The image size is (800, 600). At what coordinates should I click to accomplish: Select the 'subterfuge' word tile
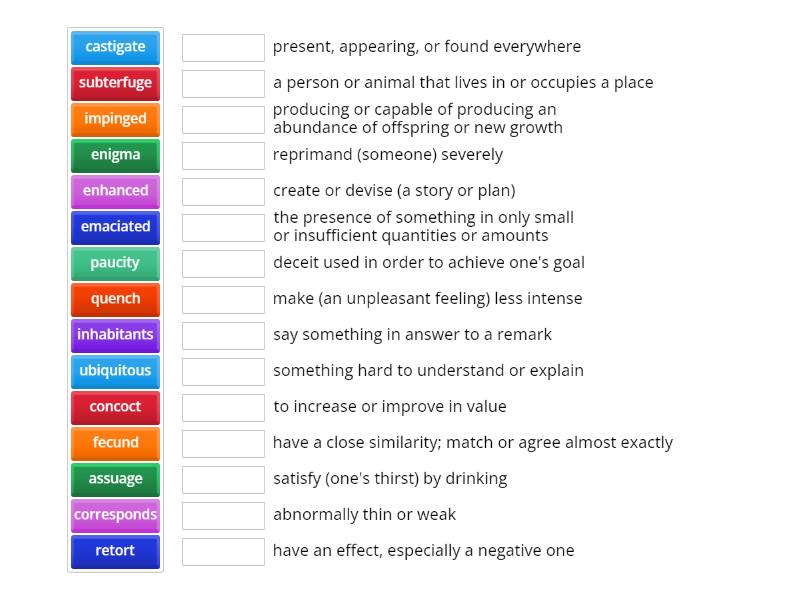(x=115, y=83)
